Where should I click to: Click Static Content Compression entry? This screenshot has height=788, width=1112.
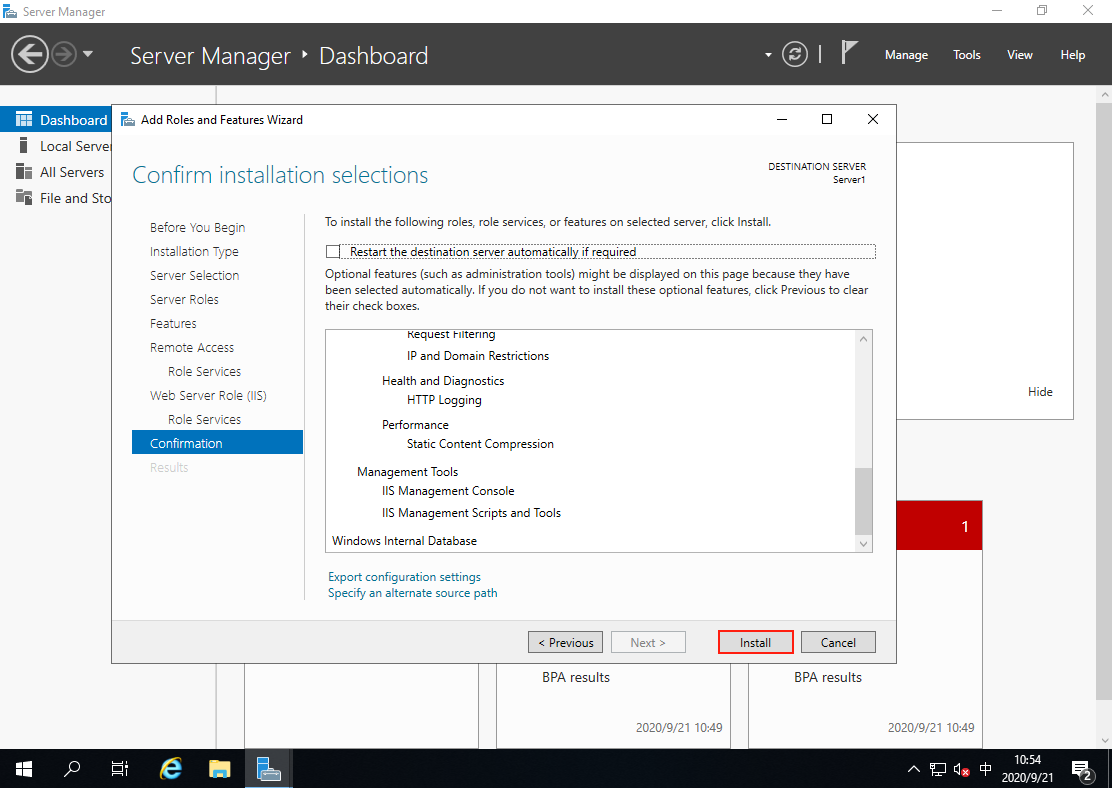[480, 444]
